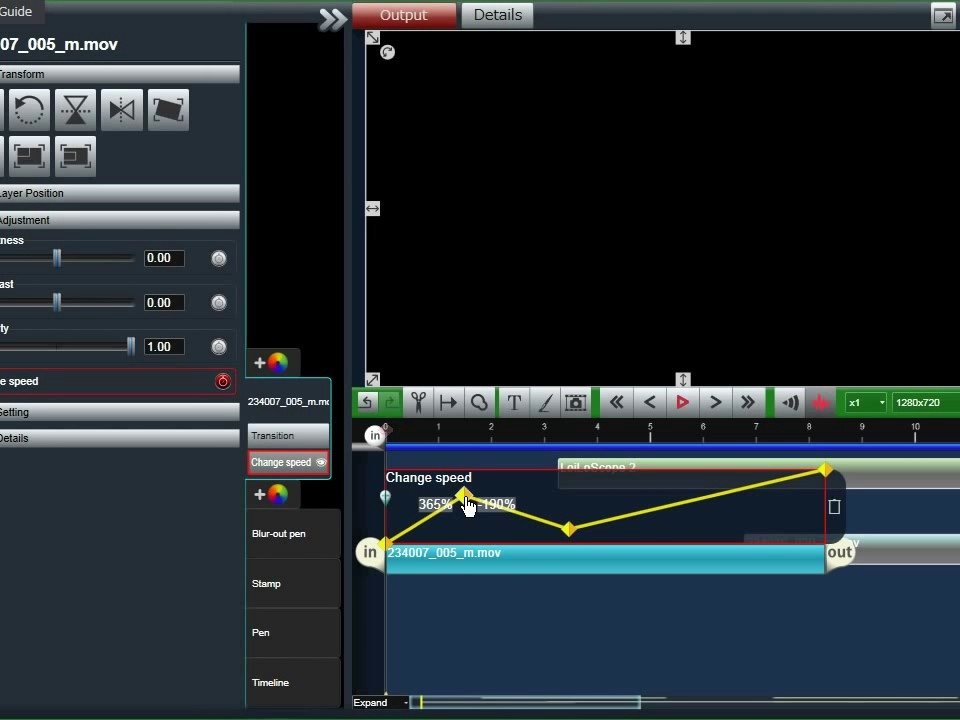This screenshot has height=720, width=960.
Task: Click the preview rotate handle icon
Action: pos(387,53)
